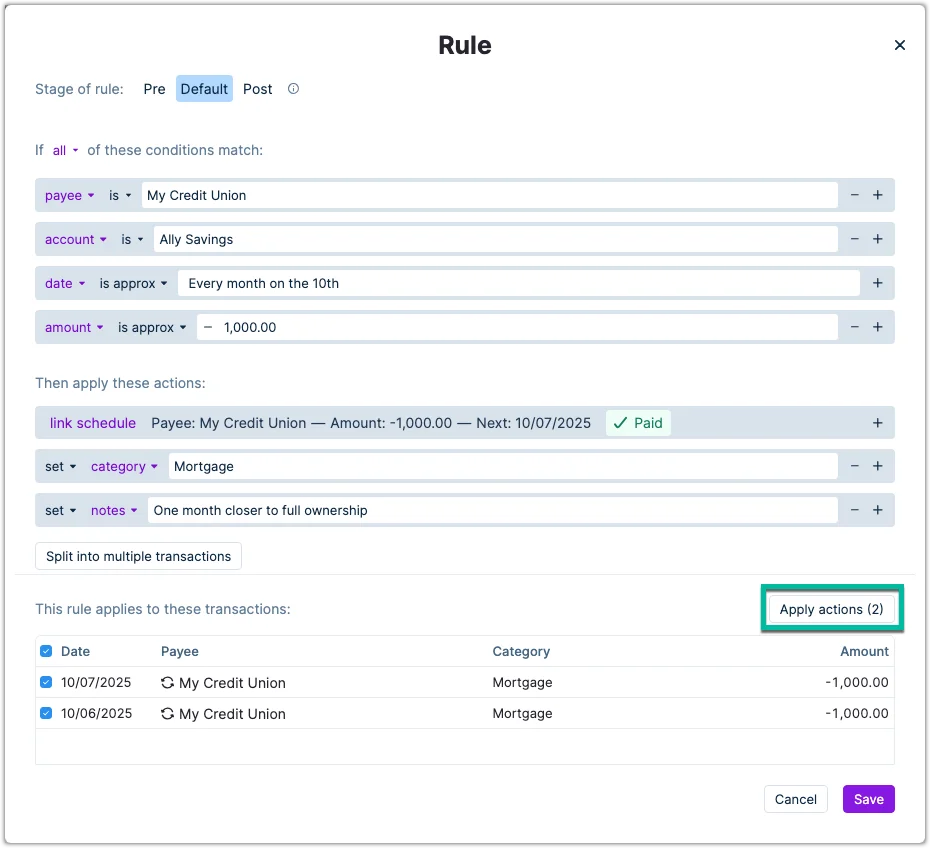
Task: Remove the amount condition via its minus icon
Action: pos(855,327)
